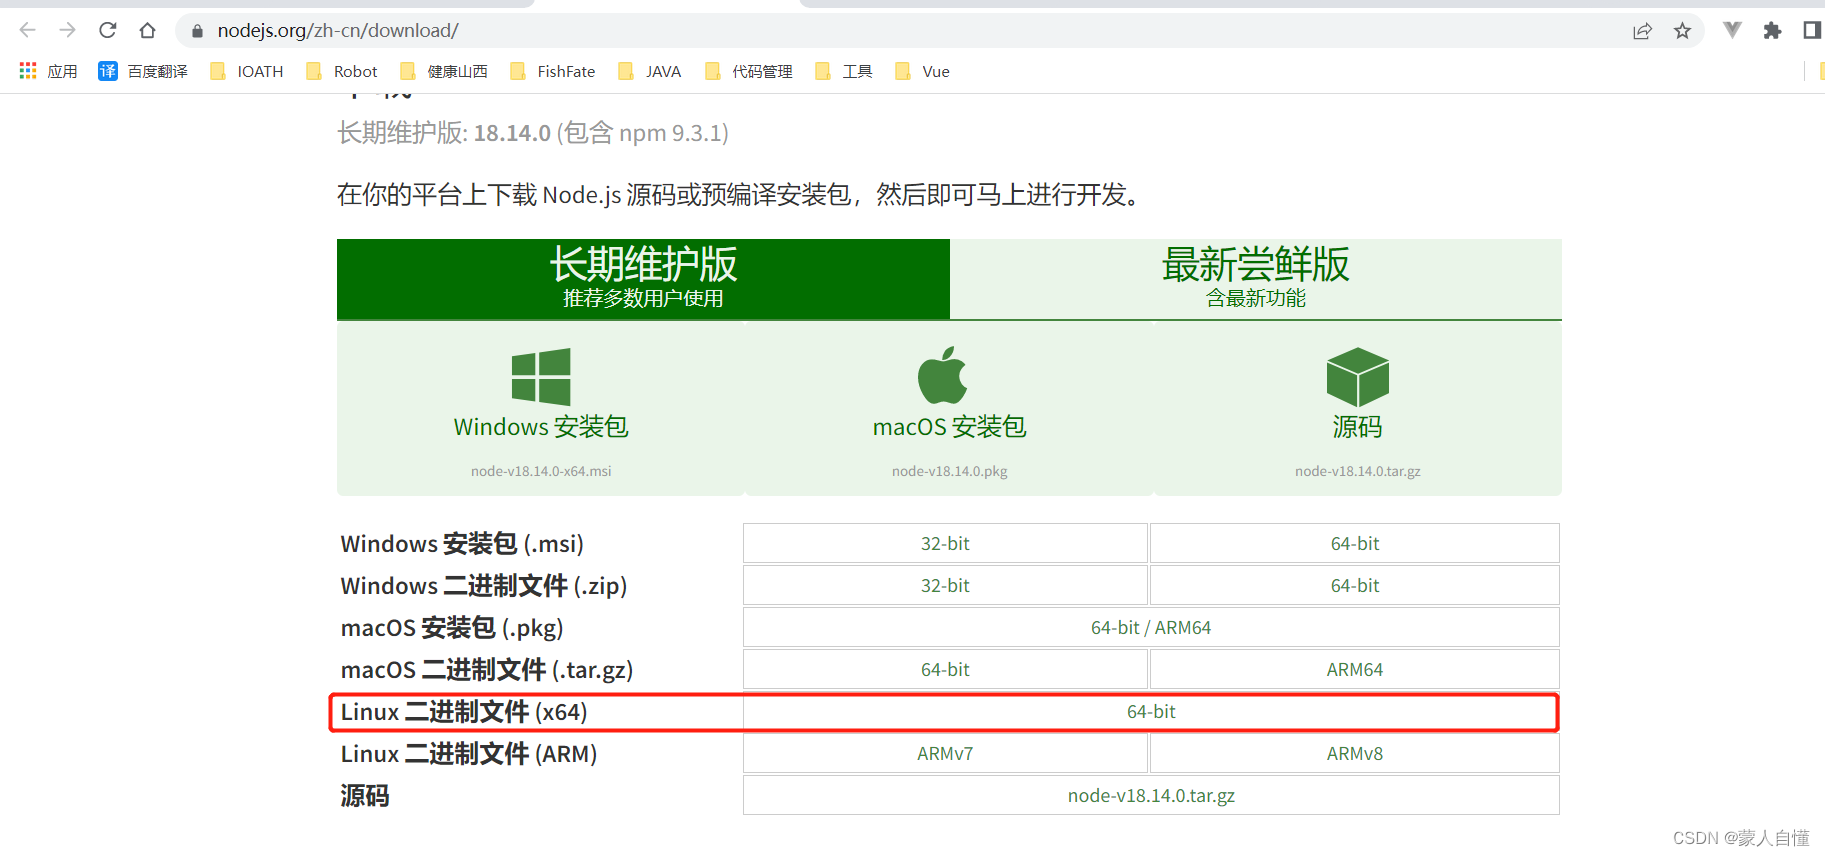Viewport: 1825px width, 856px height.
Task: Download macOS .tar.gz 64-bit binary
Action: click(945, 669)
